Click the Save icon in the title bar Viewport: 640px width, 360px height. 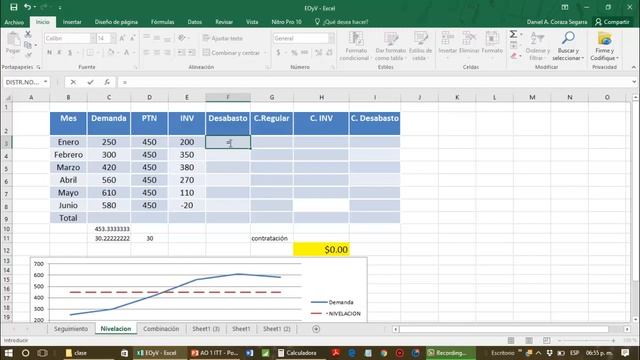pos(13,7)
